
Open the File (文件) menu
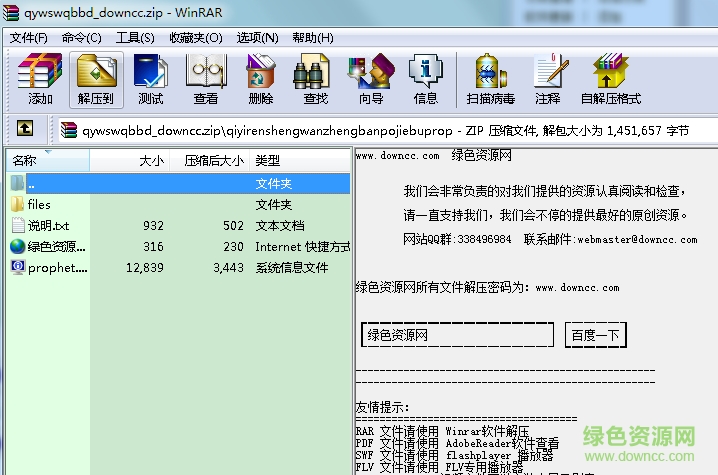pos(28,38)
